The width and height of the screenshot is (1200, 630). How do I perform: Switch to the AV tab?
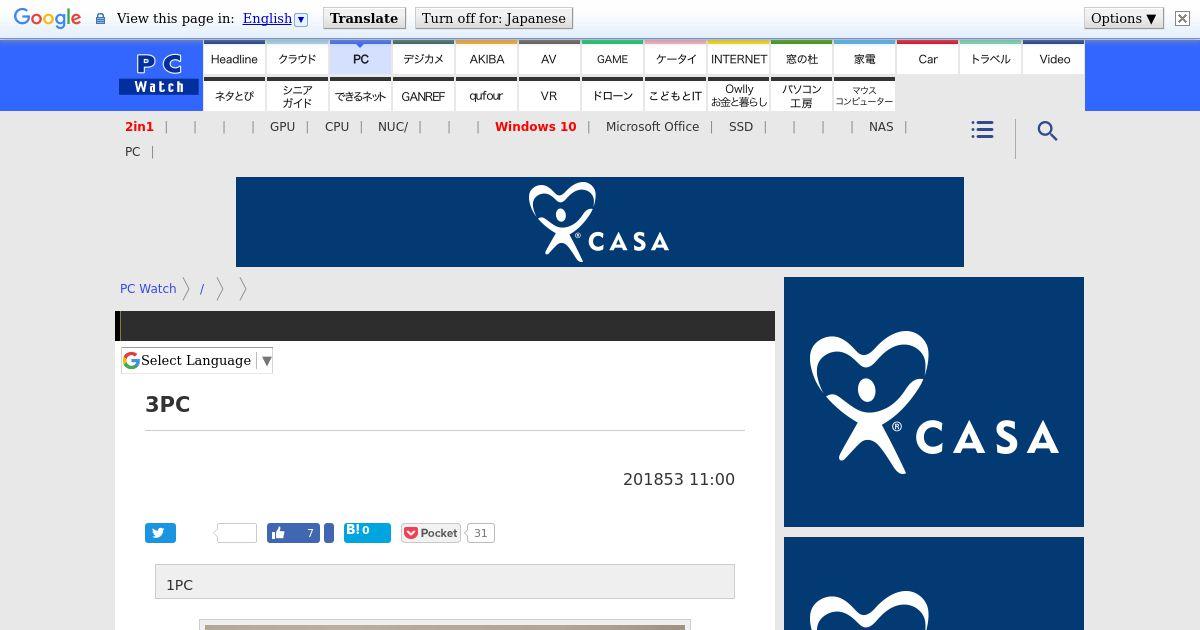(549, 59)
